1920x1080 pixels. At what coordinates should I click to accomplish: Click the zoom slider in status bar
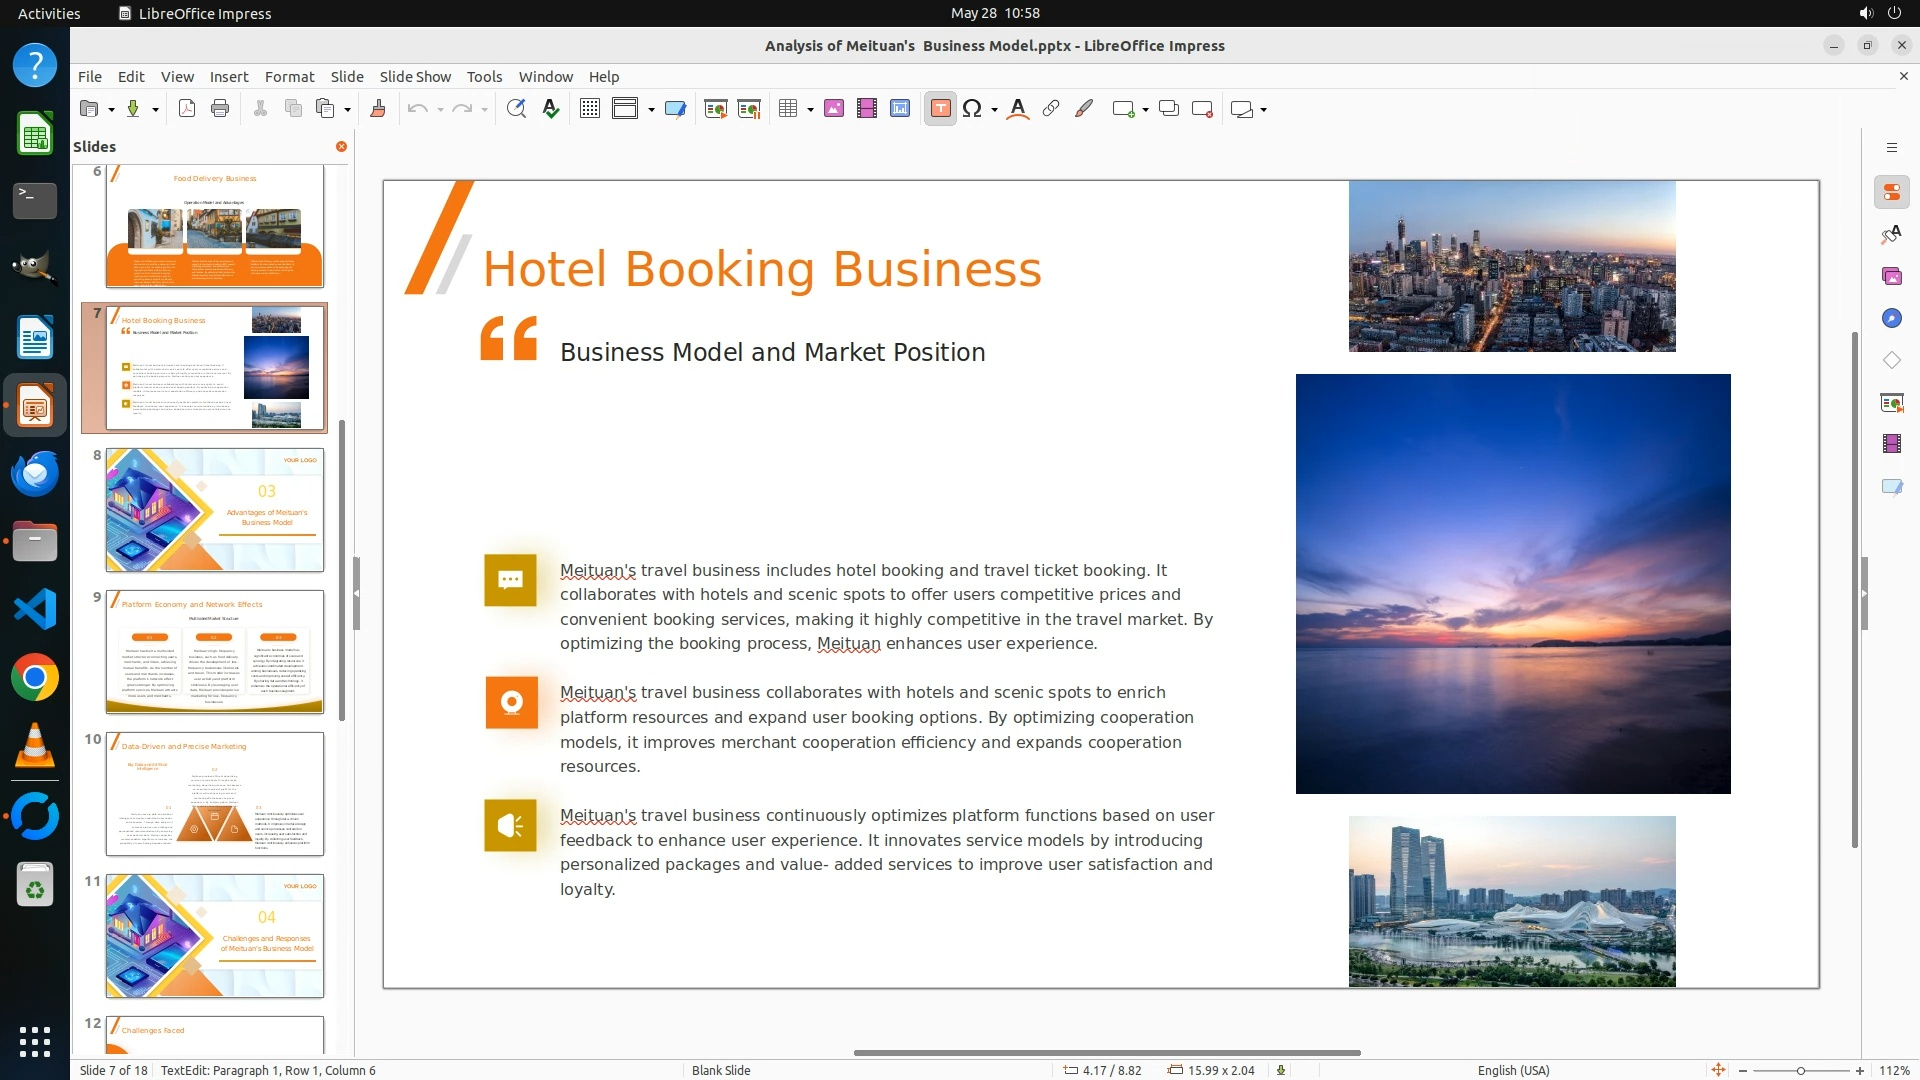click(x=1800, y=1070)
